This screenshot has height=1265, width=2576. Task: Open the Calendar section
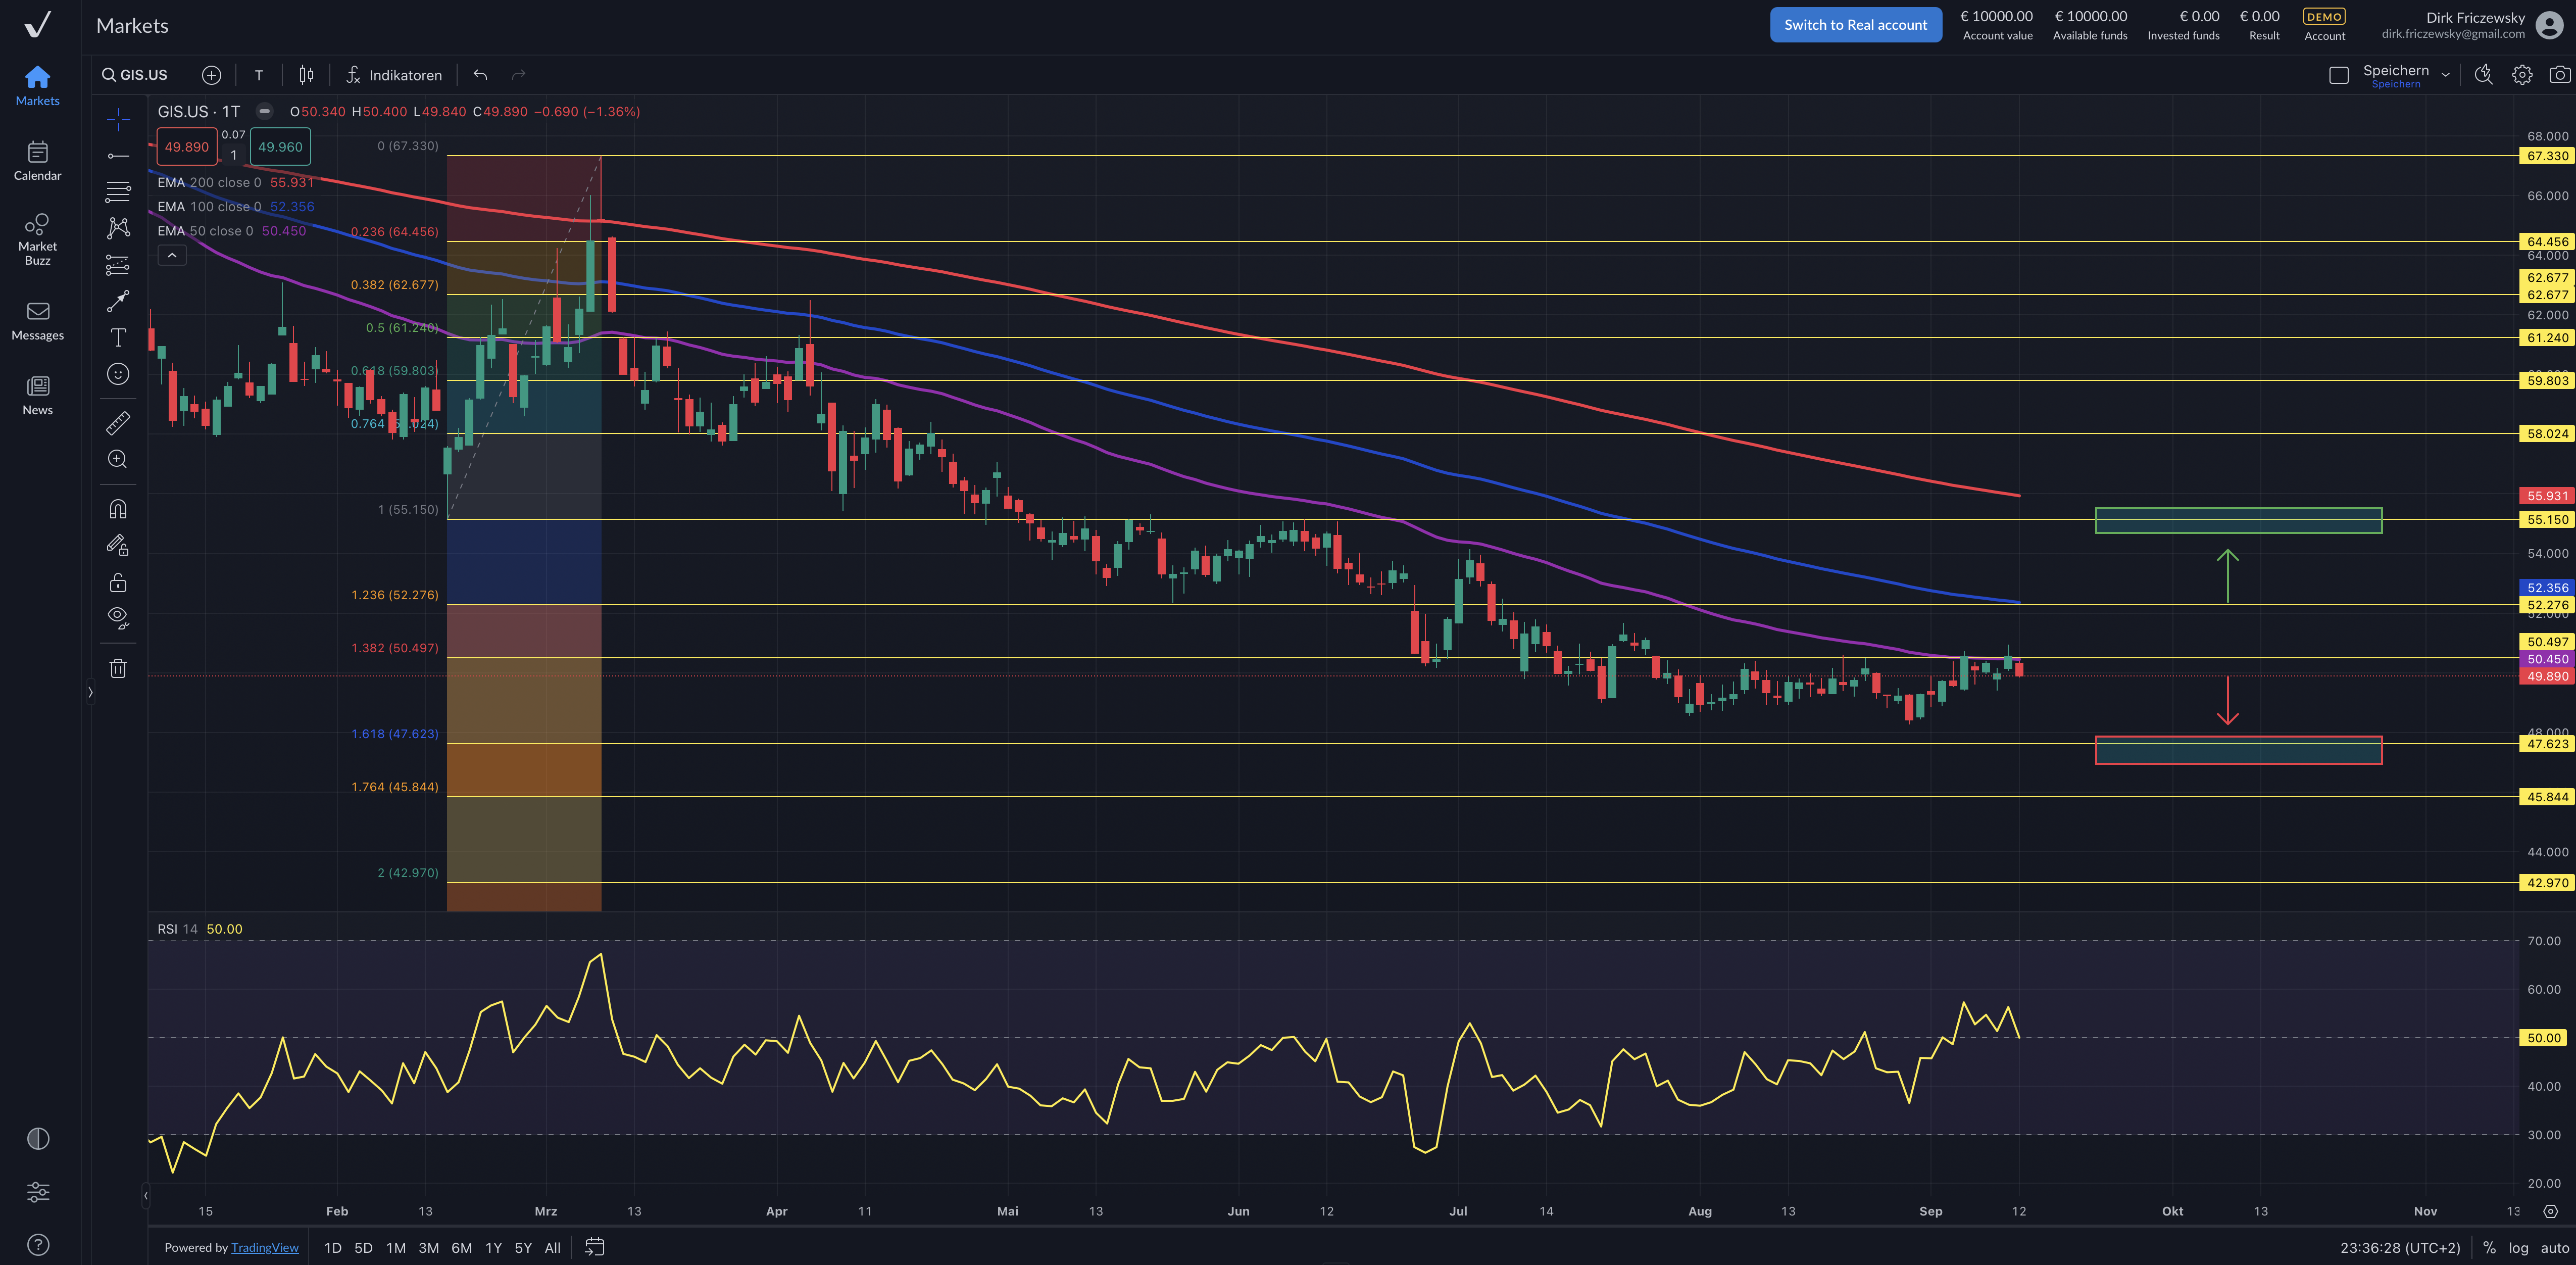[37, 160]
